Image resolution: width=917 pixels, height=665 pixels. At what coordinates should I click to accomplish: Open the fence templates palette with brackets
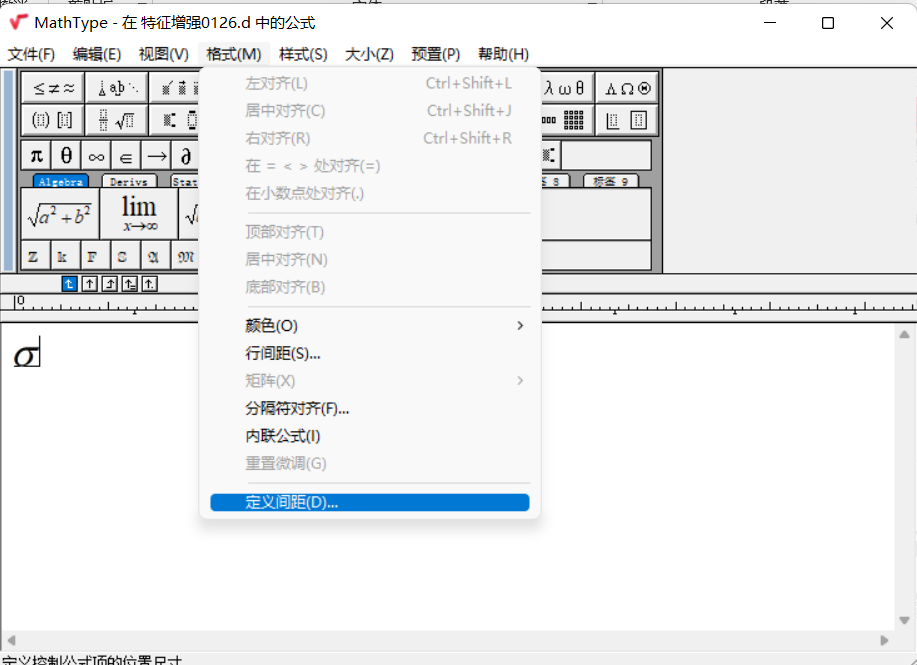tap(53, 120)
